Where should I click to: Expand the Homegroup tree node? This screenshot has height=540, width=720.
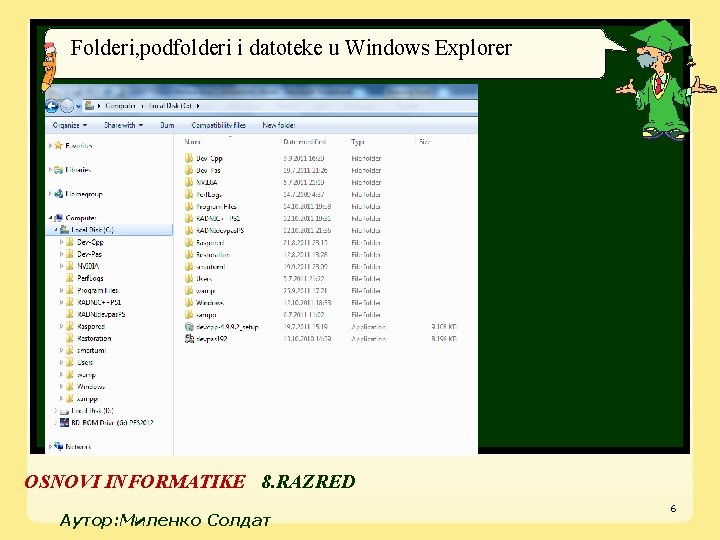(50, 194)
